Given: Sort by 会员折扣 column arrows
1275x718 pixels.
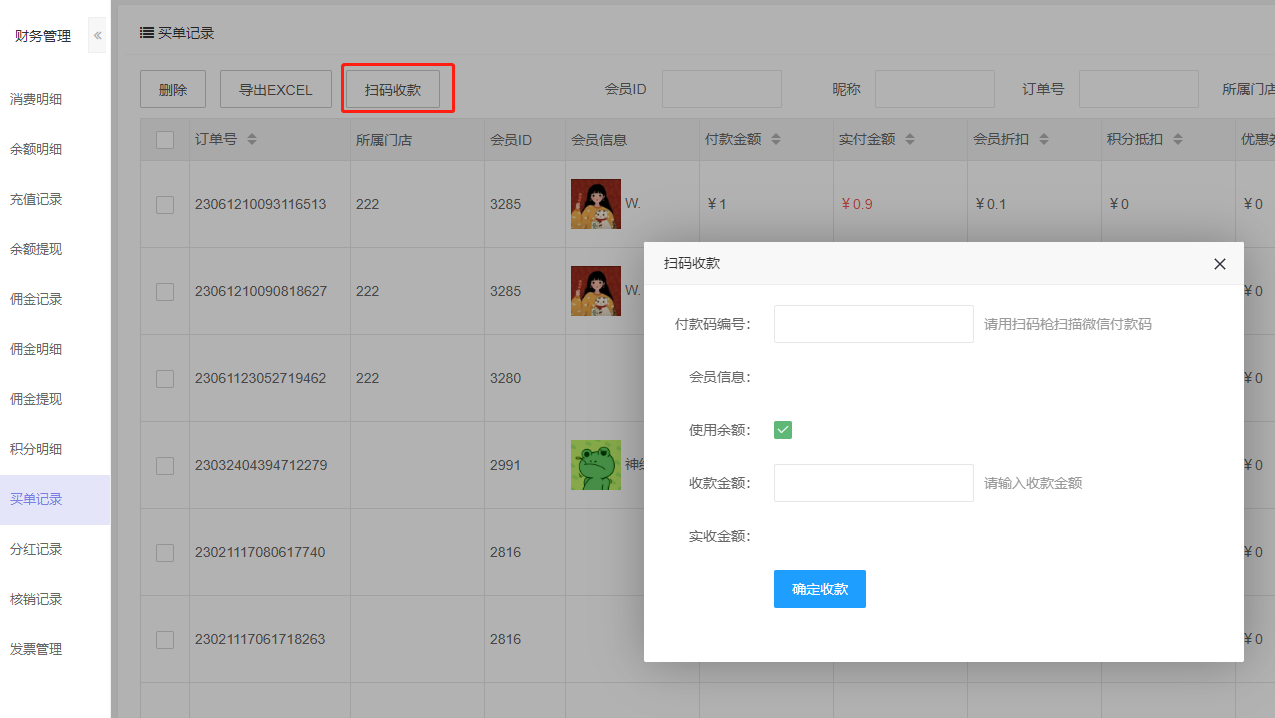Looking at the screenshot, I should coord(1044,140).
